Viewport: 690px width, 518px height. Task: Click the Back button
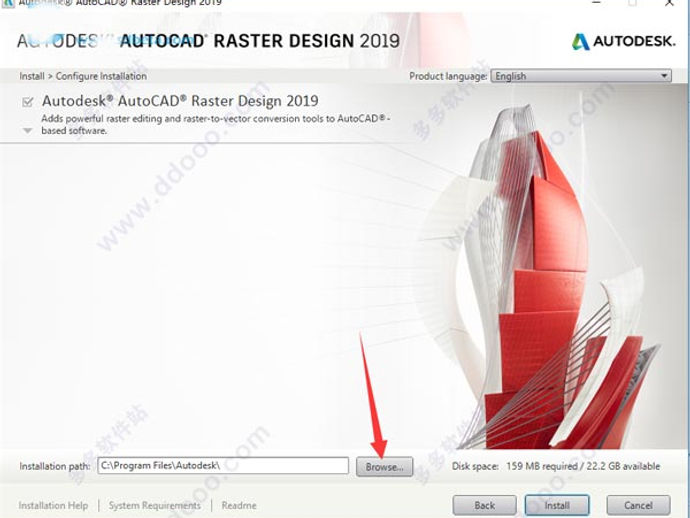pyautogui.click(x=484, y=505)
